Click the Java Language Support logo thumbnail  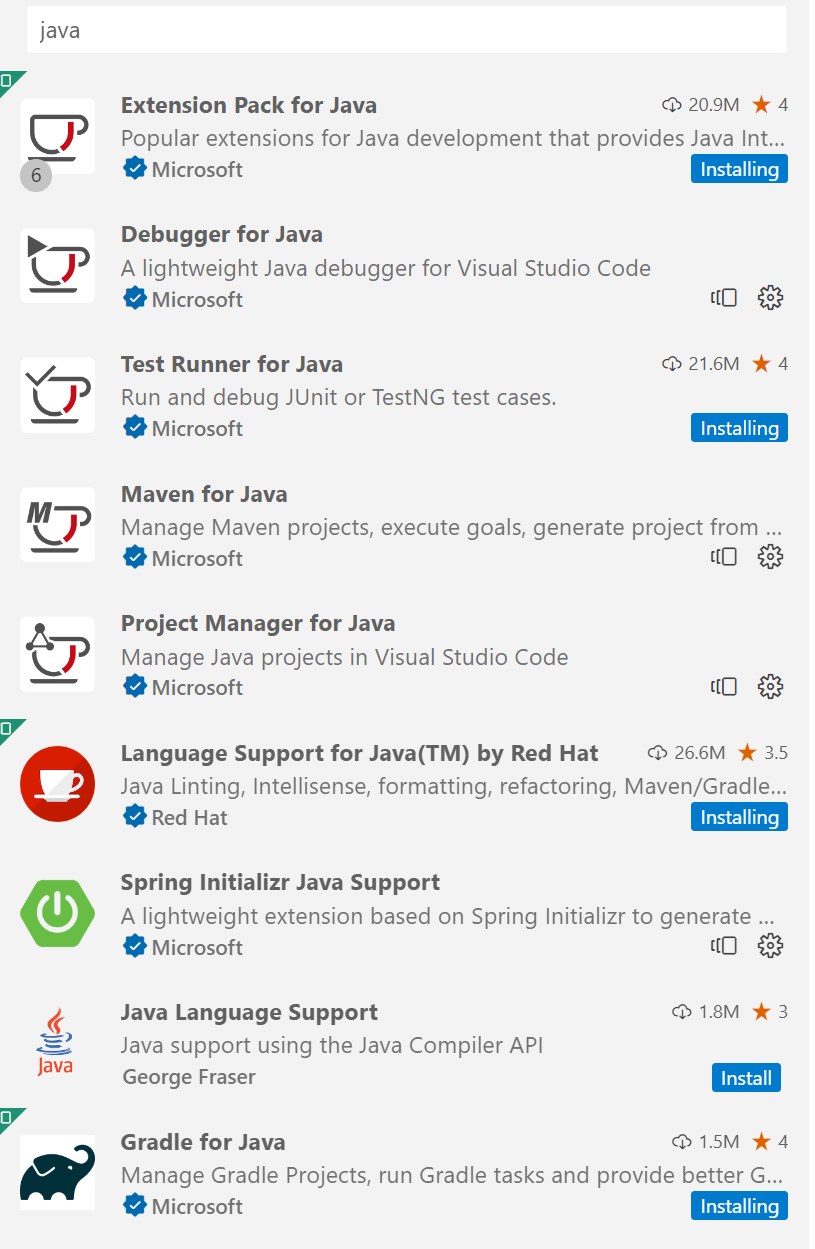click(x=55, y=1042)
